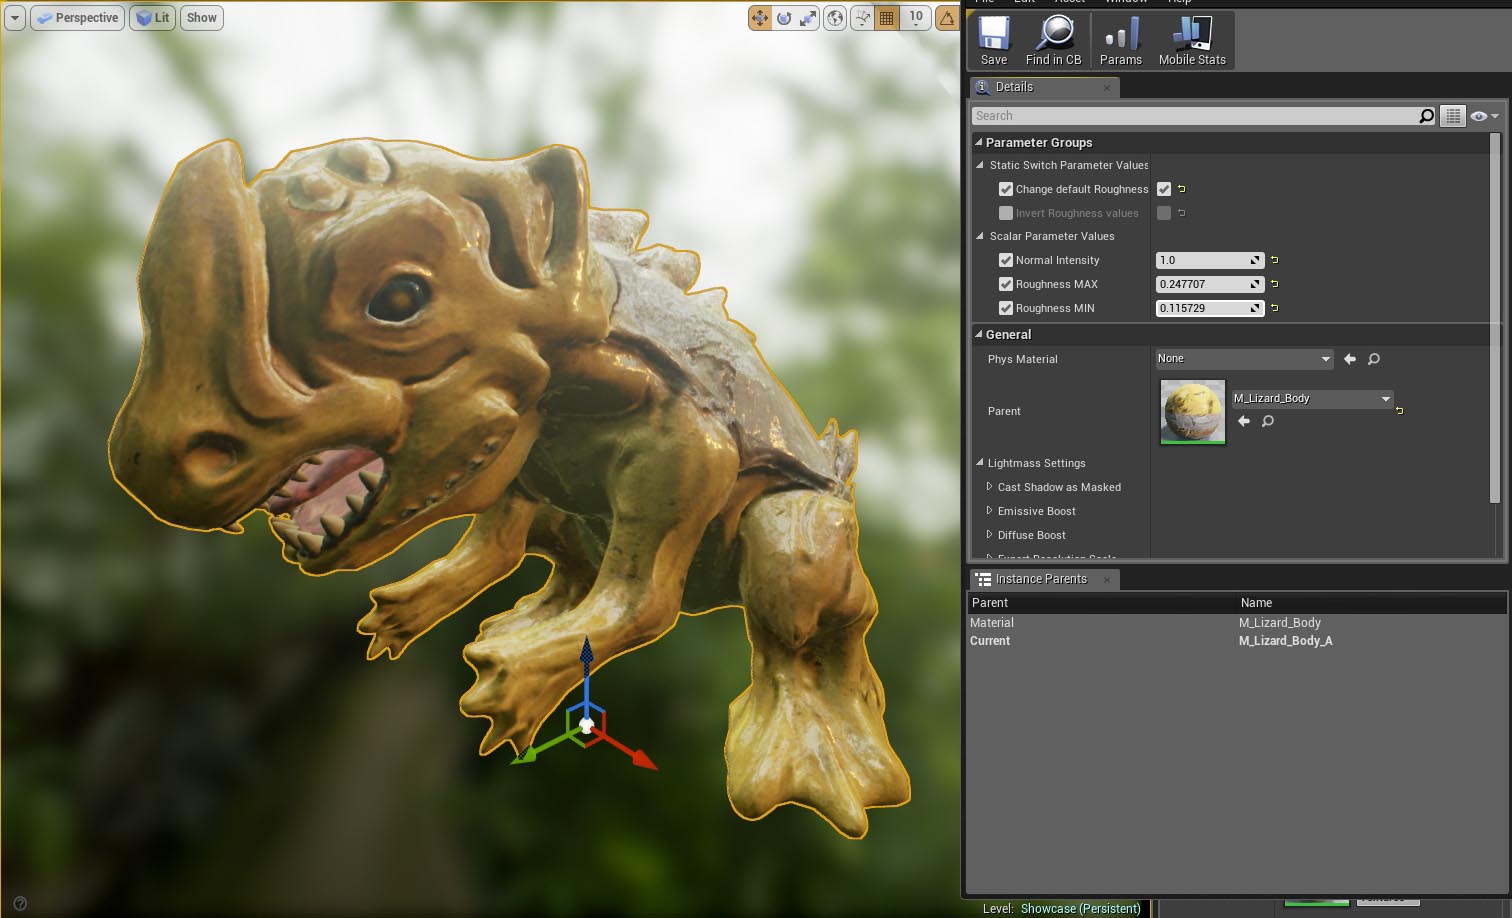Screen dimensions: 1512x918
Task: Open grid snap size 10 dropdown
Action: 916,18
